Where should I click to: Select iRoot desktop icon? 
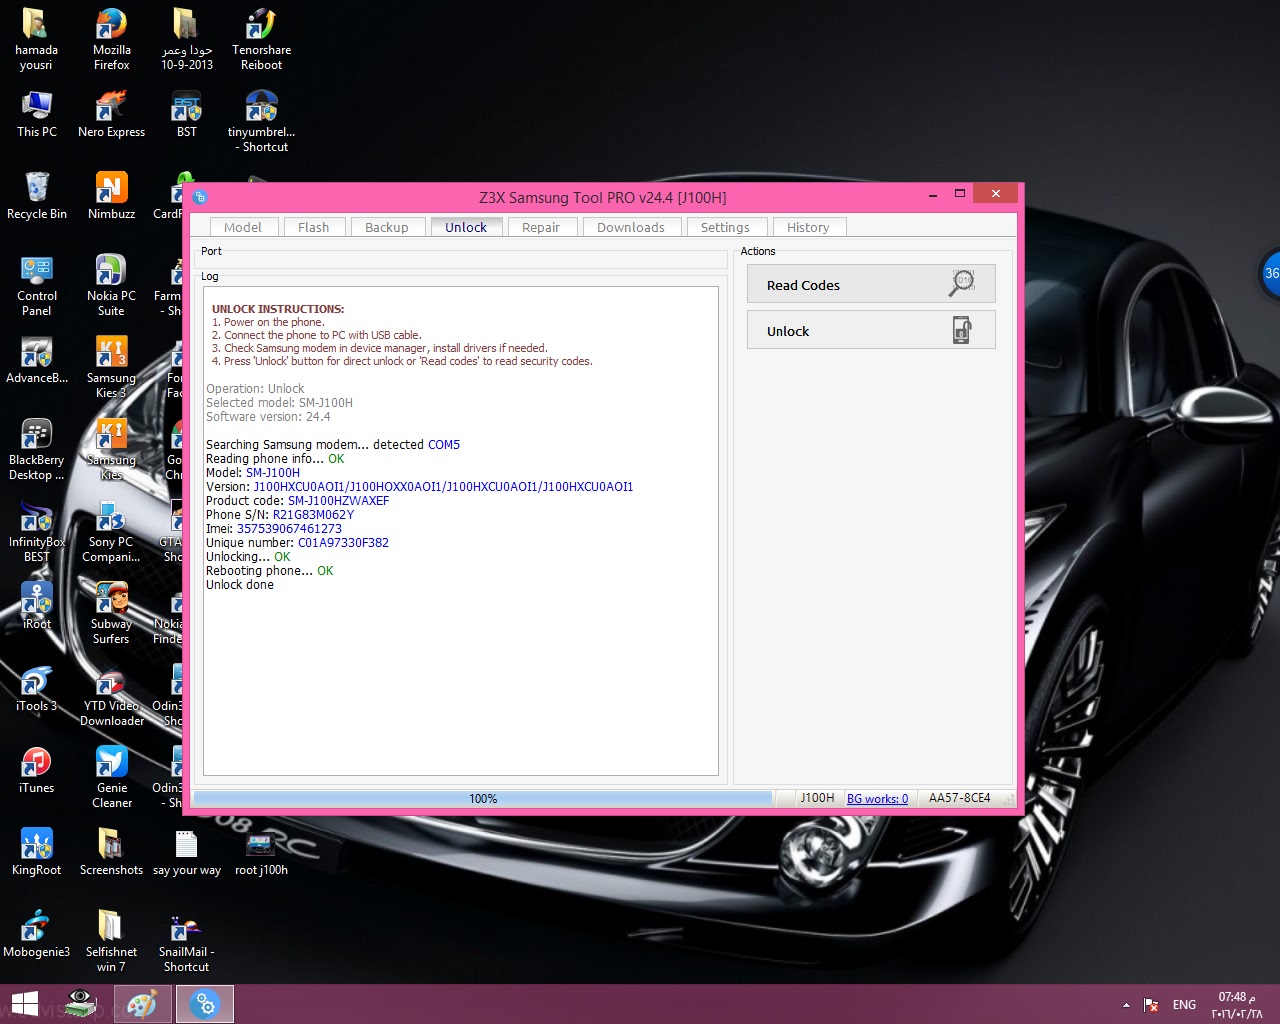37,606
